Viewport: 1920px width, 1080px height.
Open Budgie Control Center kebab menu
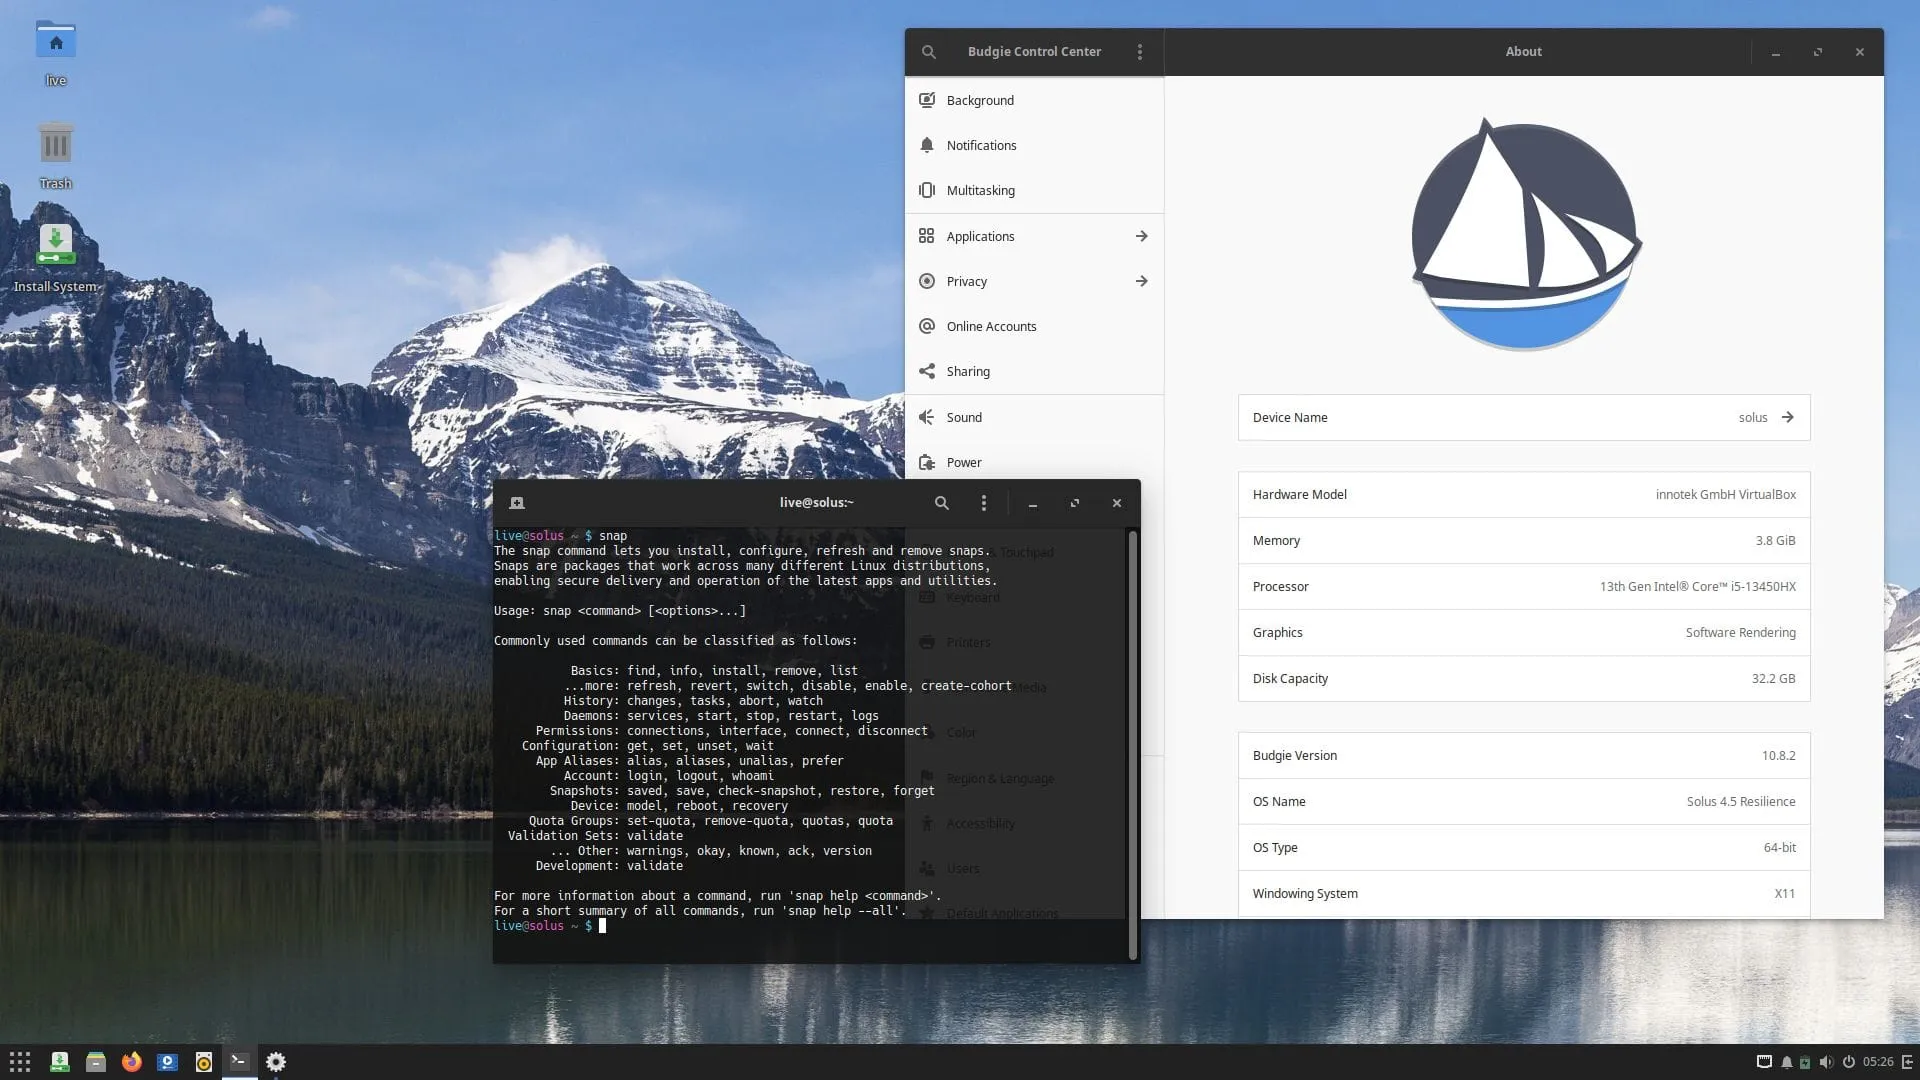(1139, 52)
